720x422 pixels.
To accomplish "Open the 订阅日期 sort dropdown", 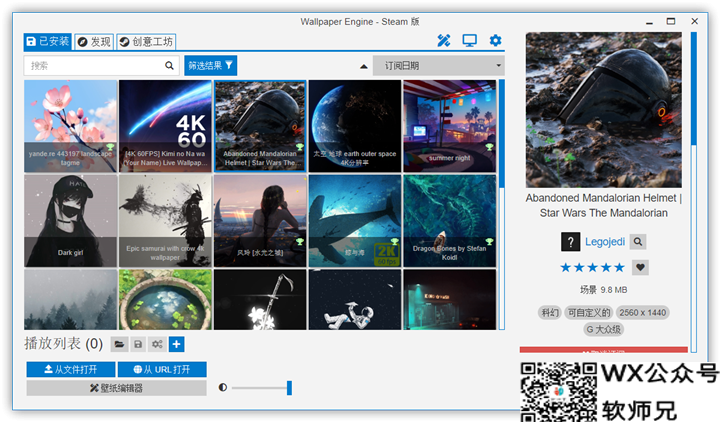I will tap(439, 66).
